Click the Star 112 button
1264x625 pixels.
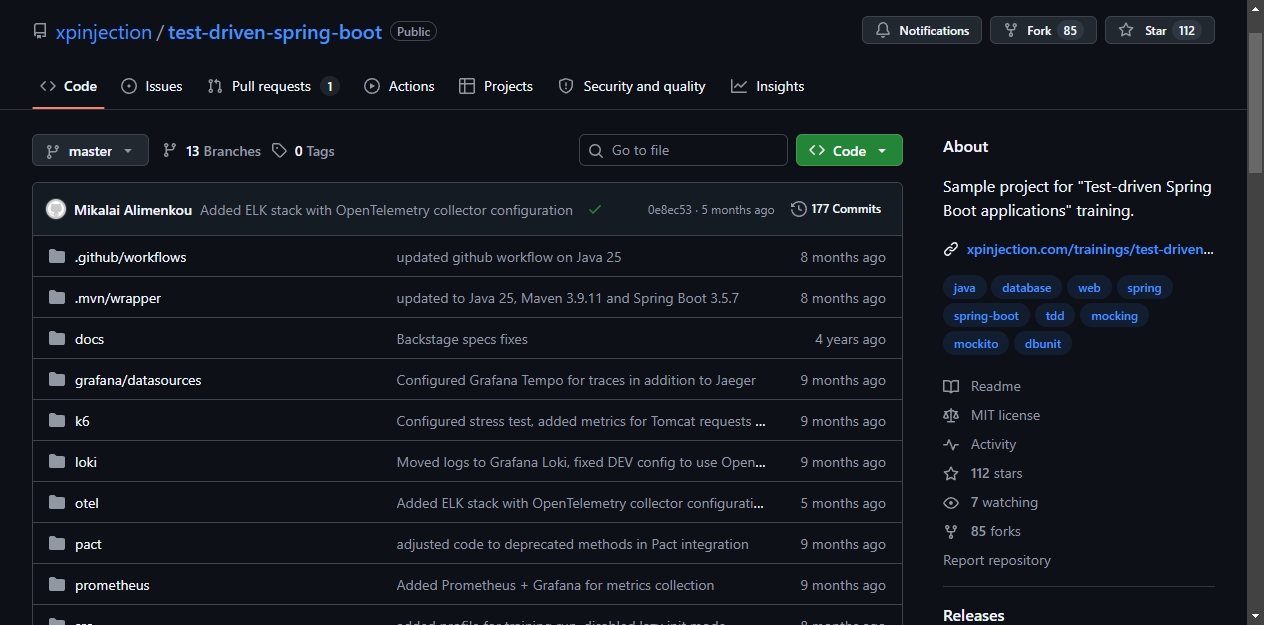[x=1160, y=31]
